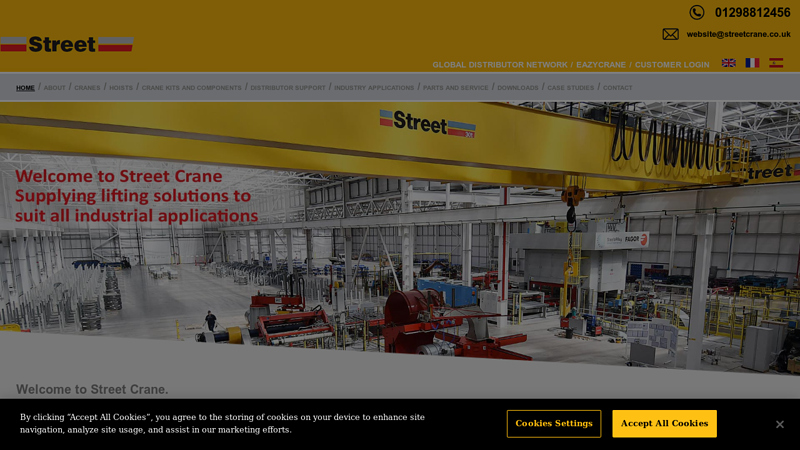Go to Customer Login

(672, 65)
